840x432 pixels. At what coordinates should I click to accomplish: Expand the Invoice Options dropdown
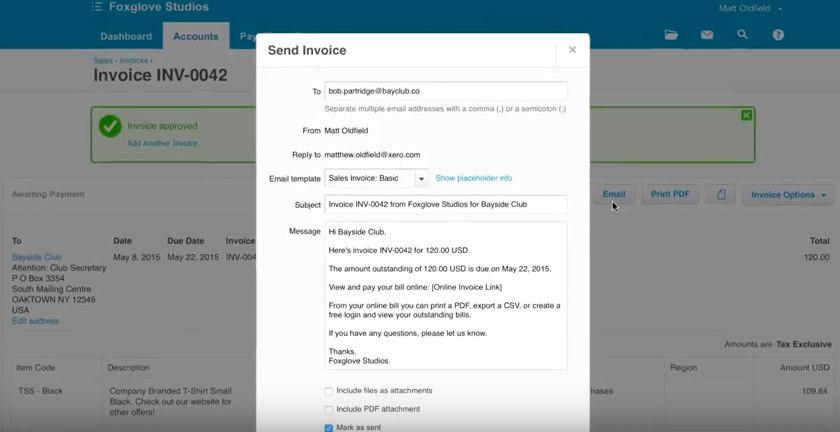click(x=788, y=195)
